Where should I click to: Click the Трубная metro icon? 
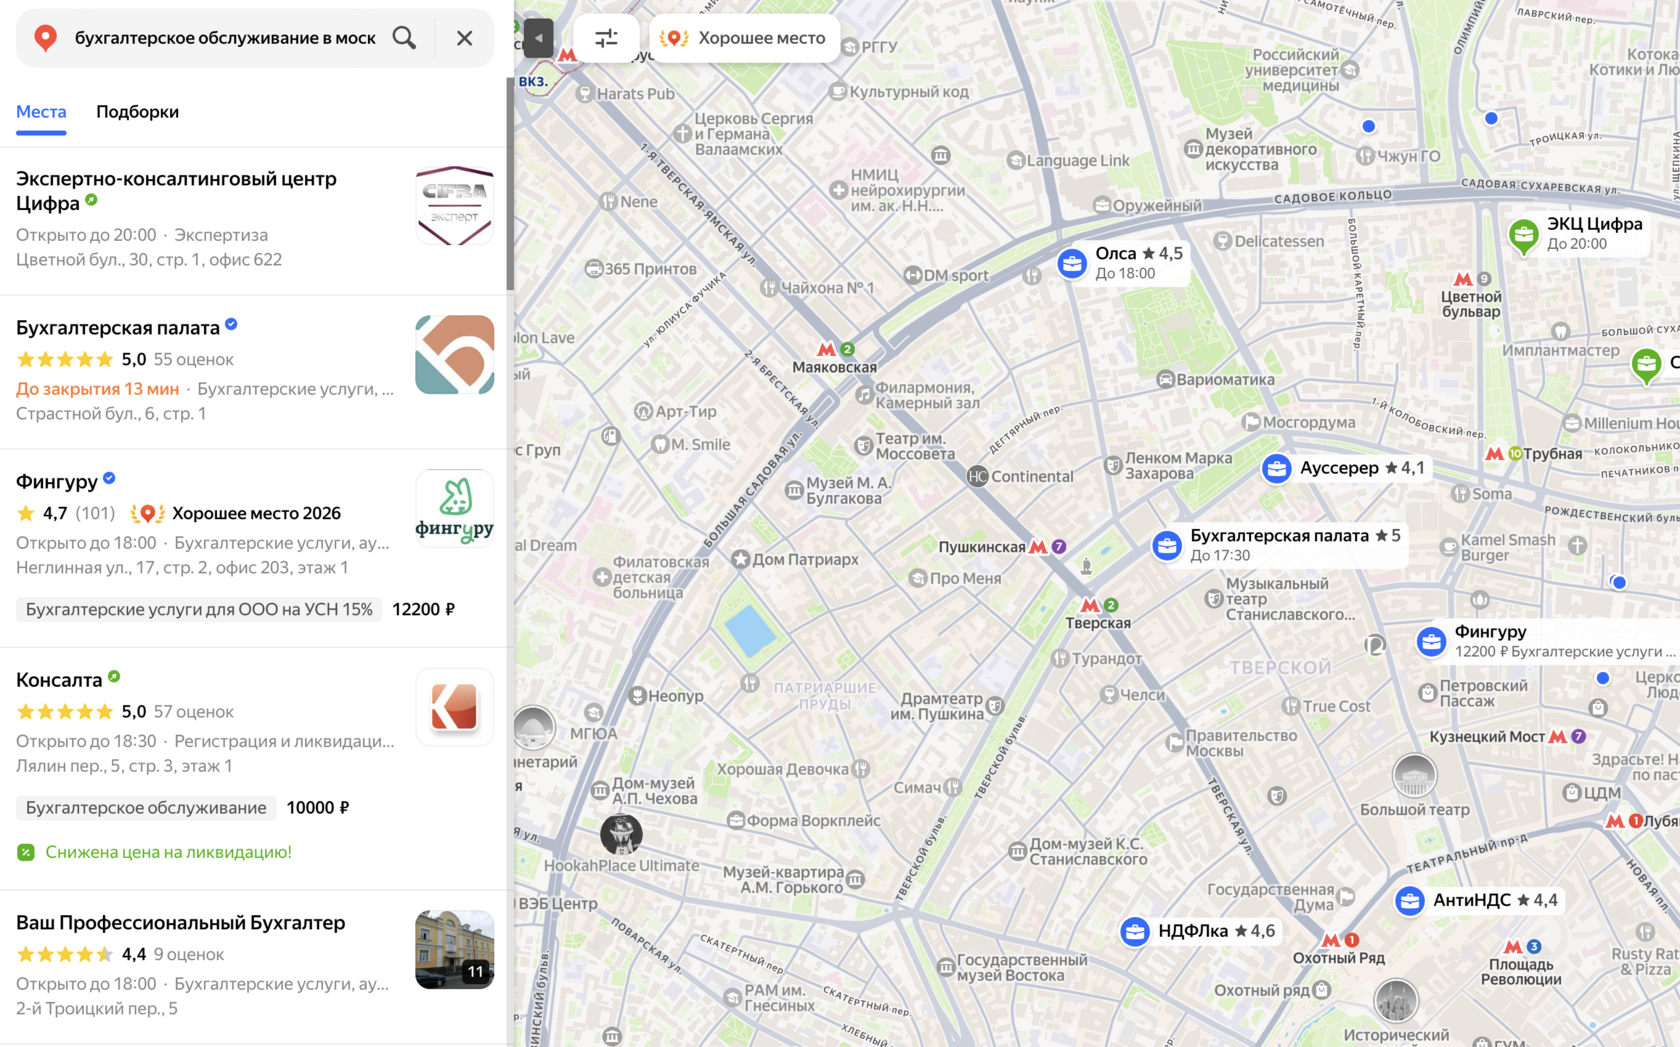coord(1495,454)
